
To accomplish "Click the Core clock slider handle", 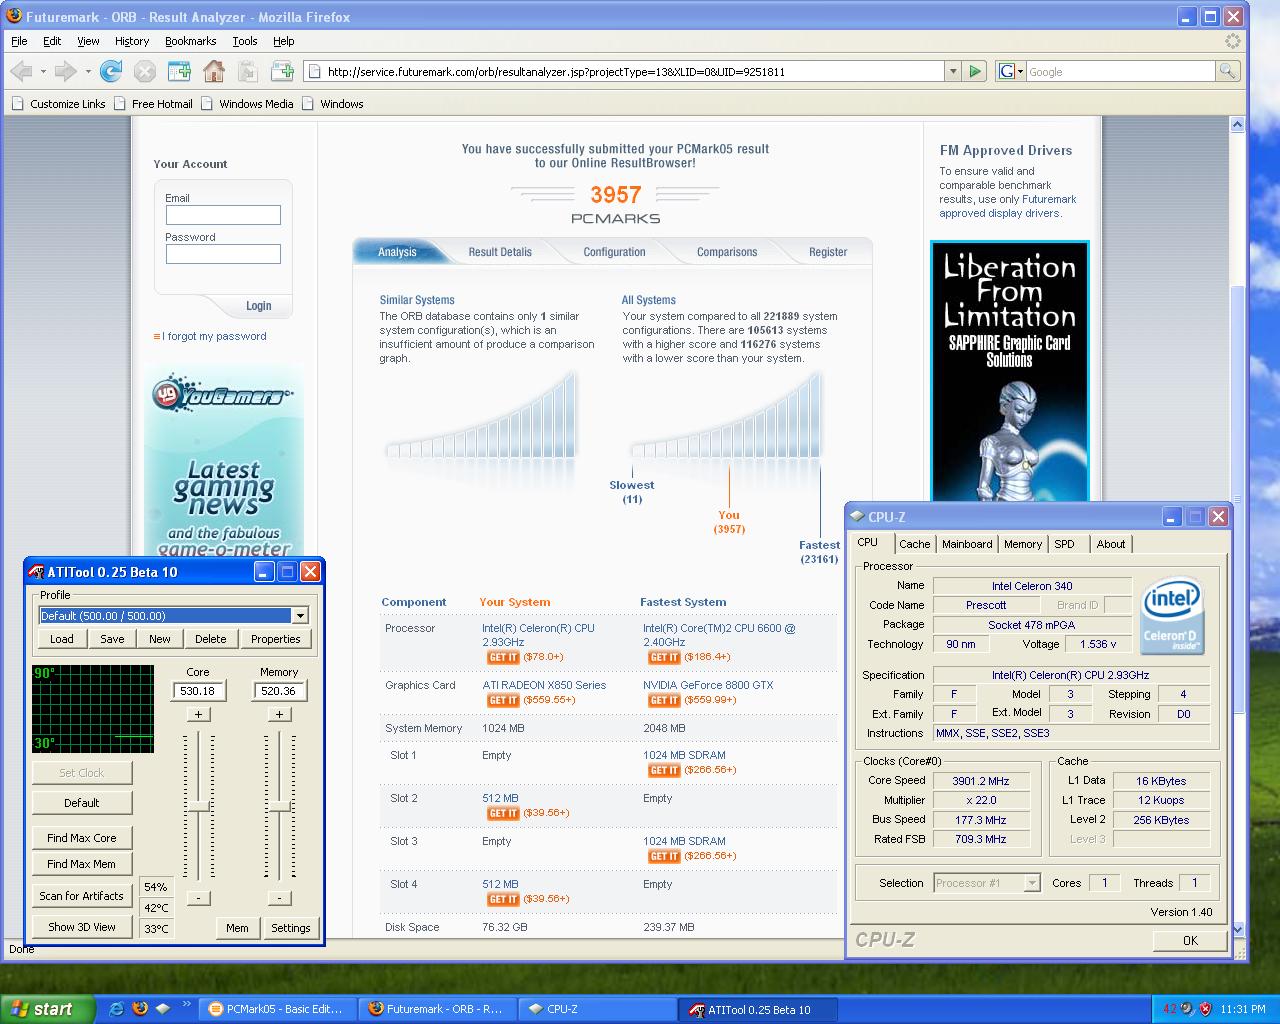I will pyautogui.click(x=198, y=806).
